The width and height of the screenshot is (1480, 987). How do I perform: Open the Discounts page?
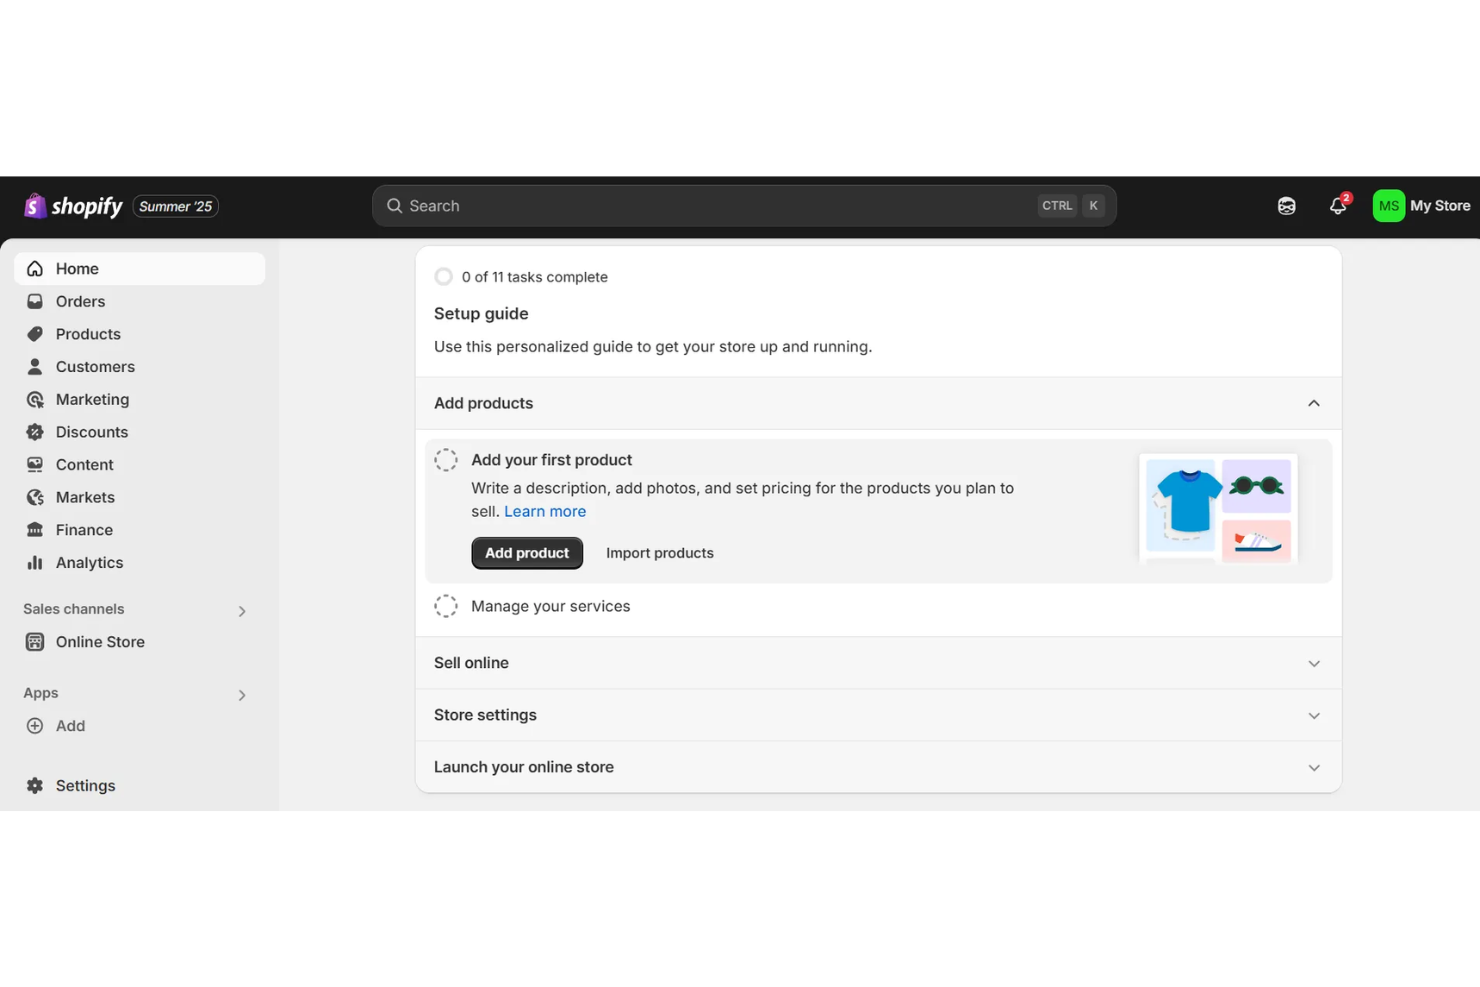click(91, 432)
